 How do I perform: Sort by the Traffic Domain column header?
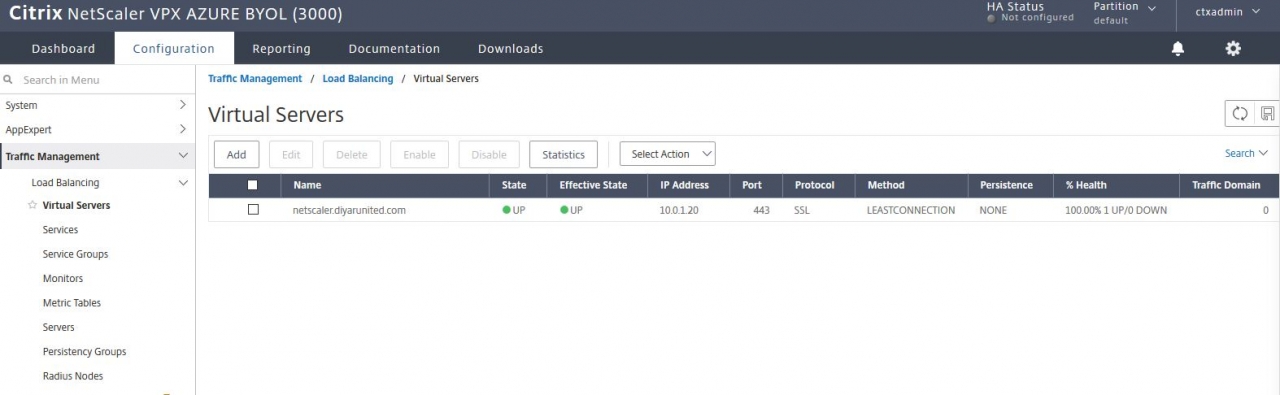pos(1226,185)
